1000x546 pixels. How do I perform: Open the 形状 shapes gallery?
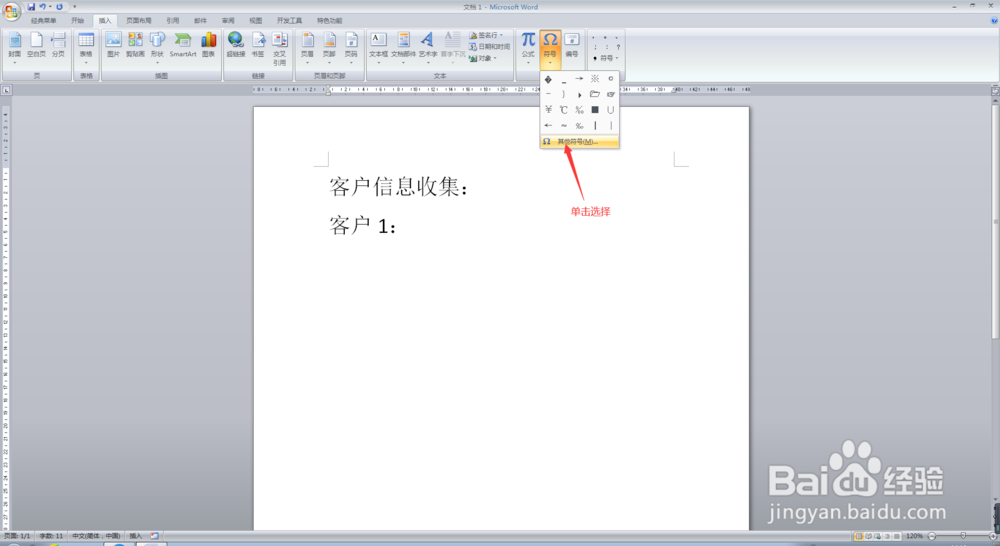pyautogui.click(x=157, y=47)
